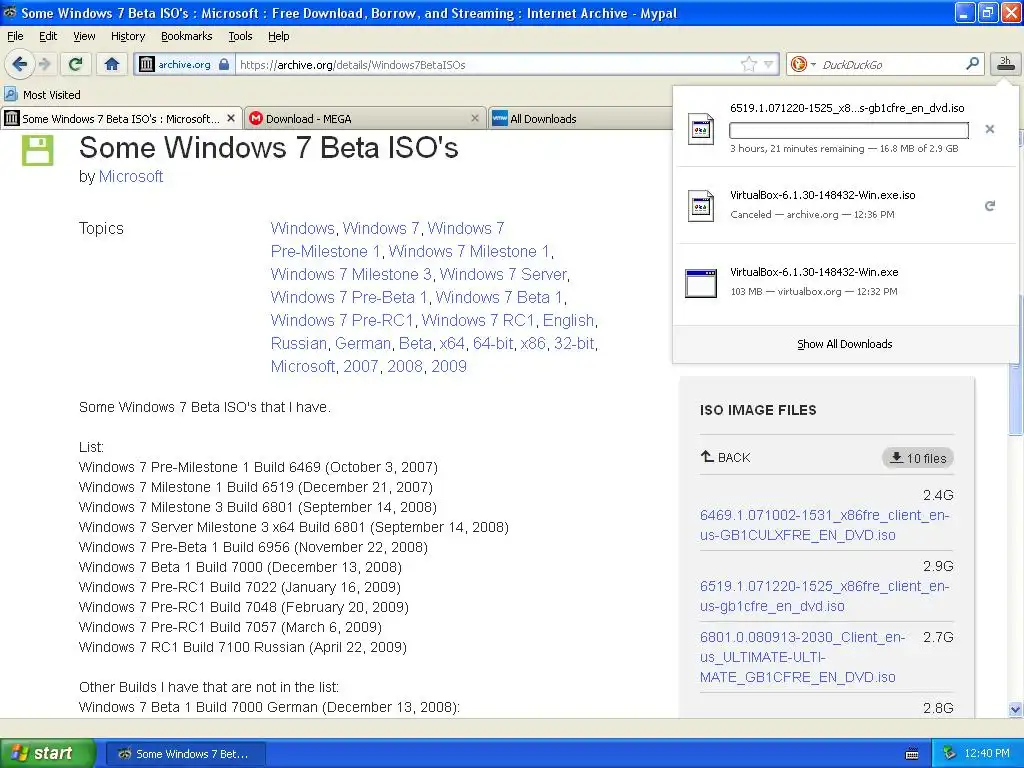Open the Edit menu
The width and height of the screenshot is (1024, 768).
click(x=48, y=36)
